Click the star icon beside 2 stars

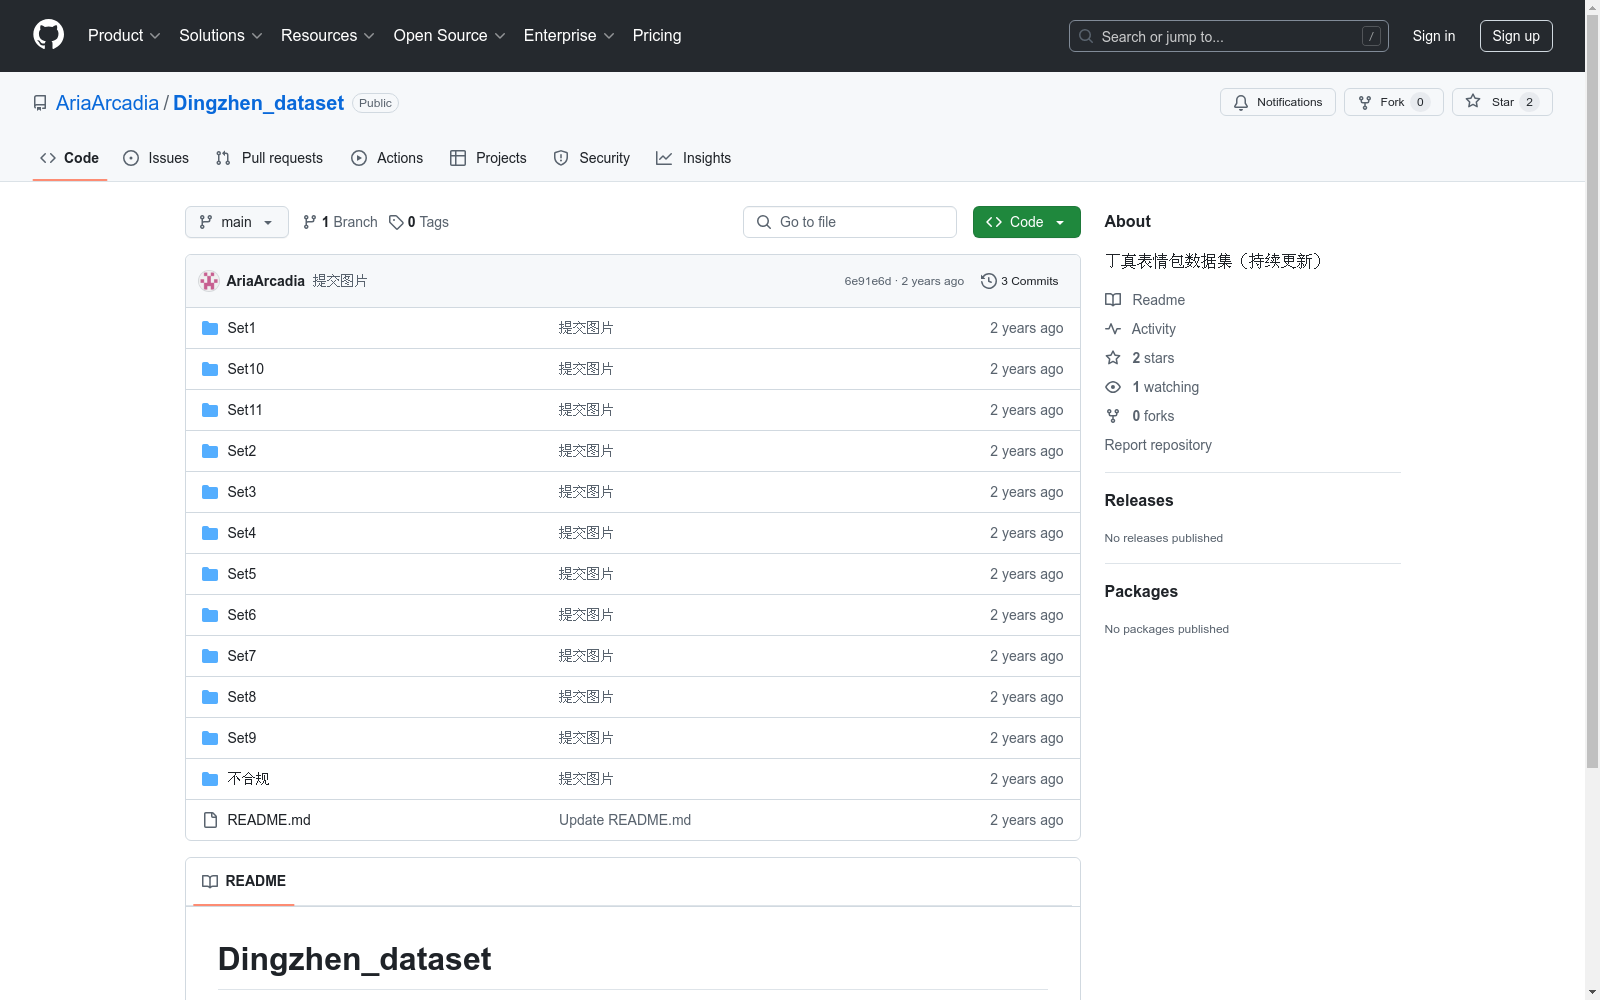pyautogui.click(x=1113, y=358)
